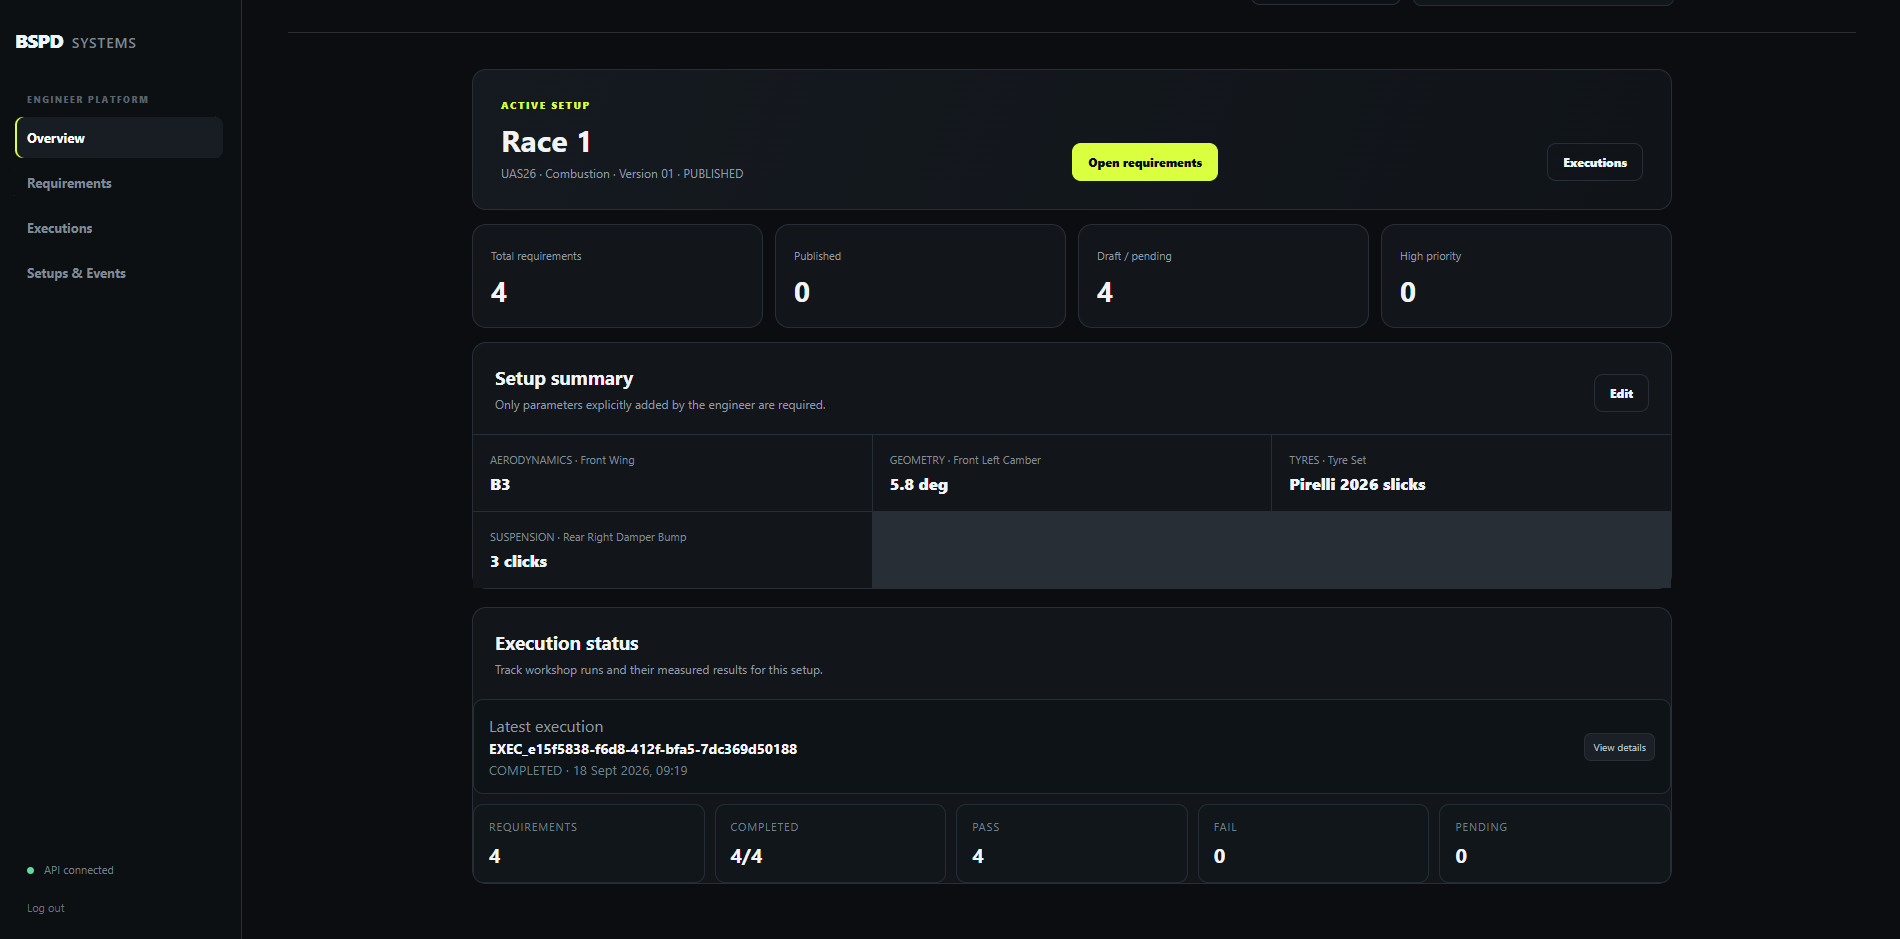Click the Execution status heading
This screenshot has width=1900, height=939.
pos(566,644)
